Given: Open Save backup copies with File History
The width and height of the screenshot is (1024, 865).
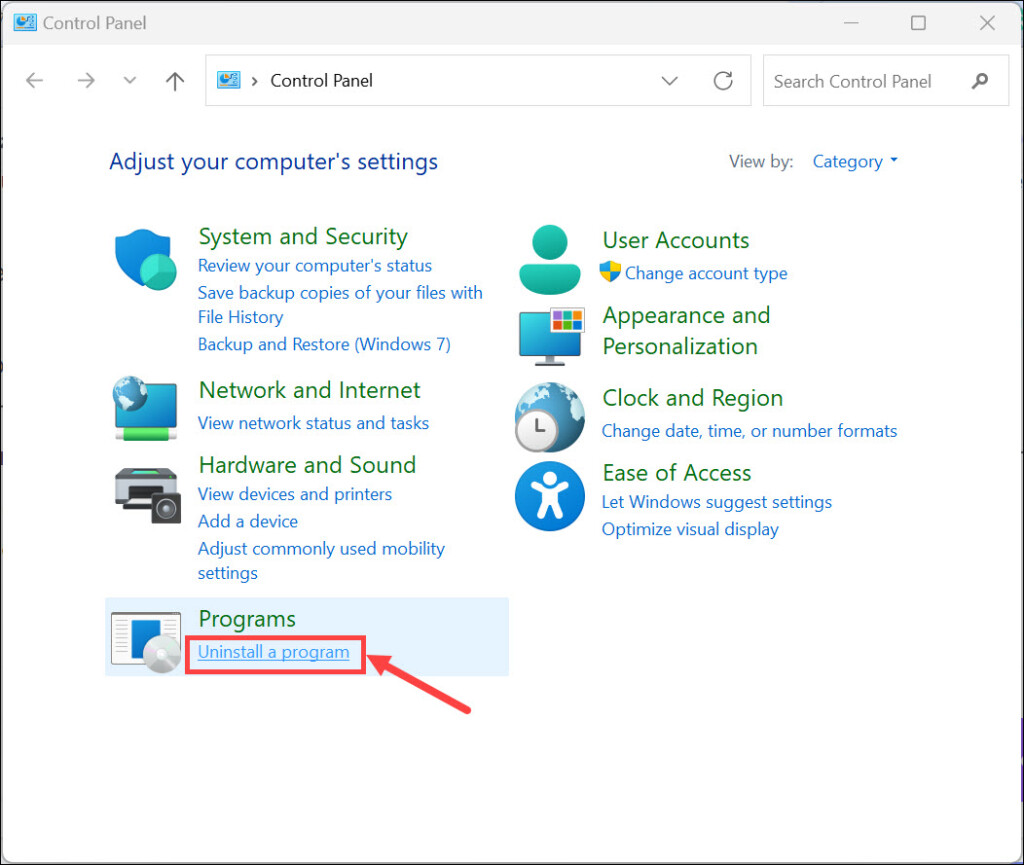Looking at the screenshot, I should (x=340, y=305).
